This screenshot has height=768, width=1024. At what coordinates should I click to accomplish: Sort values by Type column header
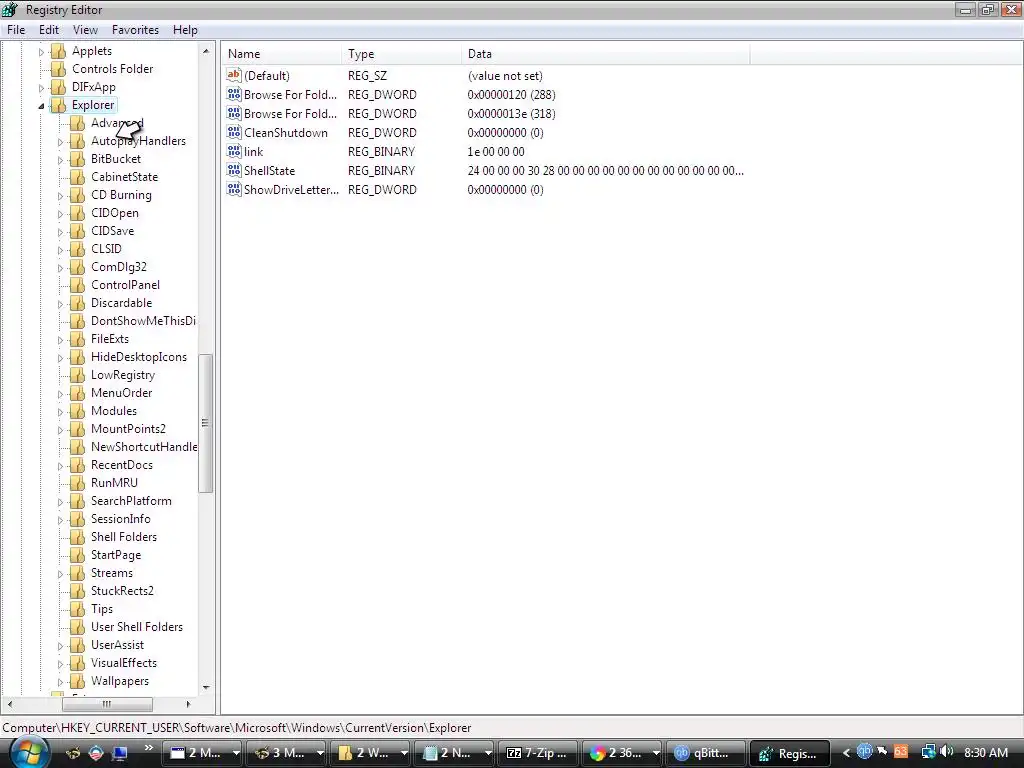(402, 54)
